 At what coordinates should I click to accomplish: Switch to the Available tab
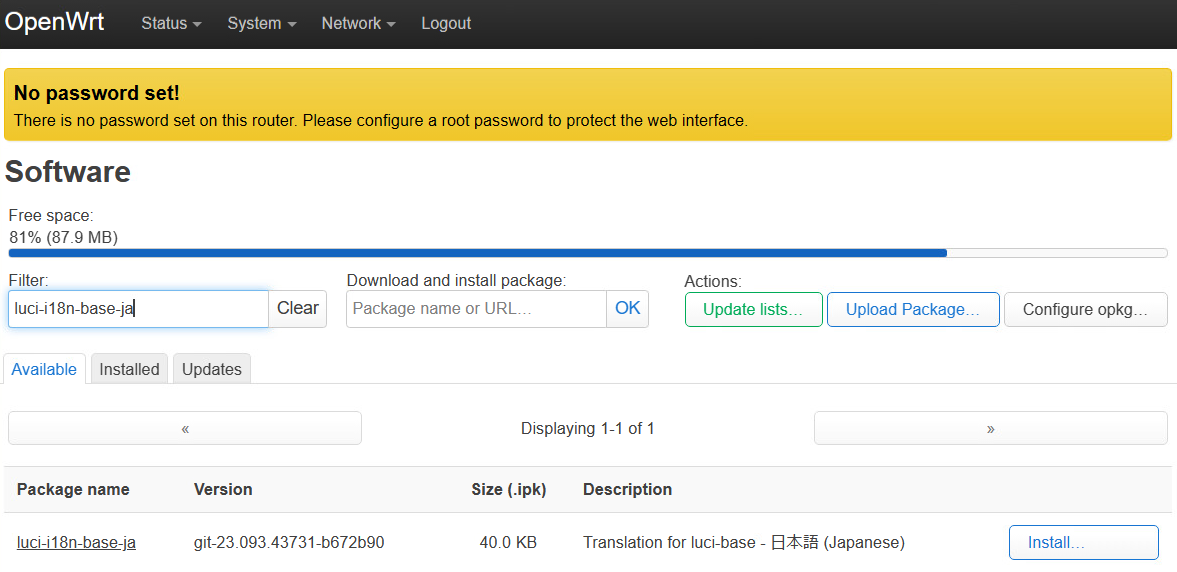[44, 369]
